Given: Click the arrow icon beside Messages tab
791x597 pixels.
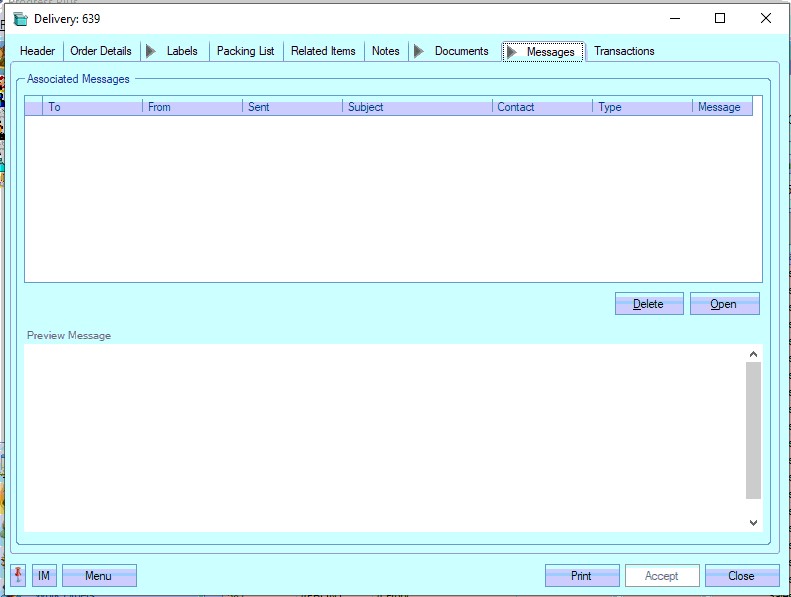Looking at the screenshot, I should click(x=511, y=52).
